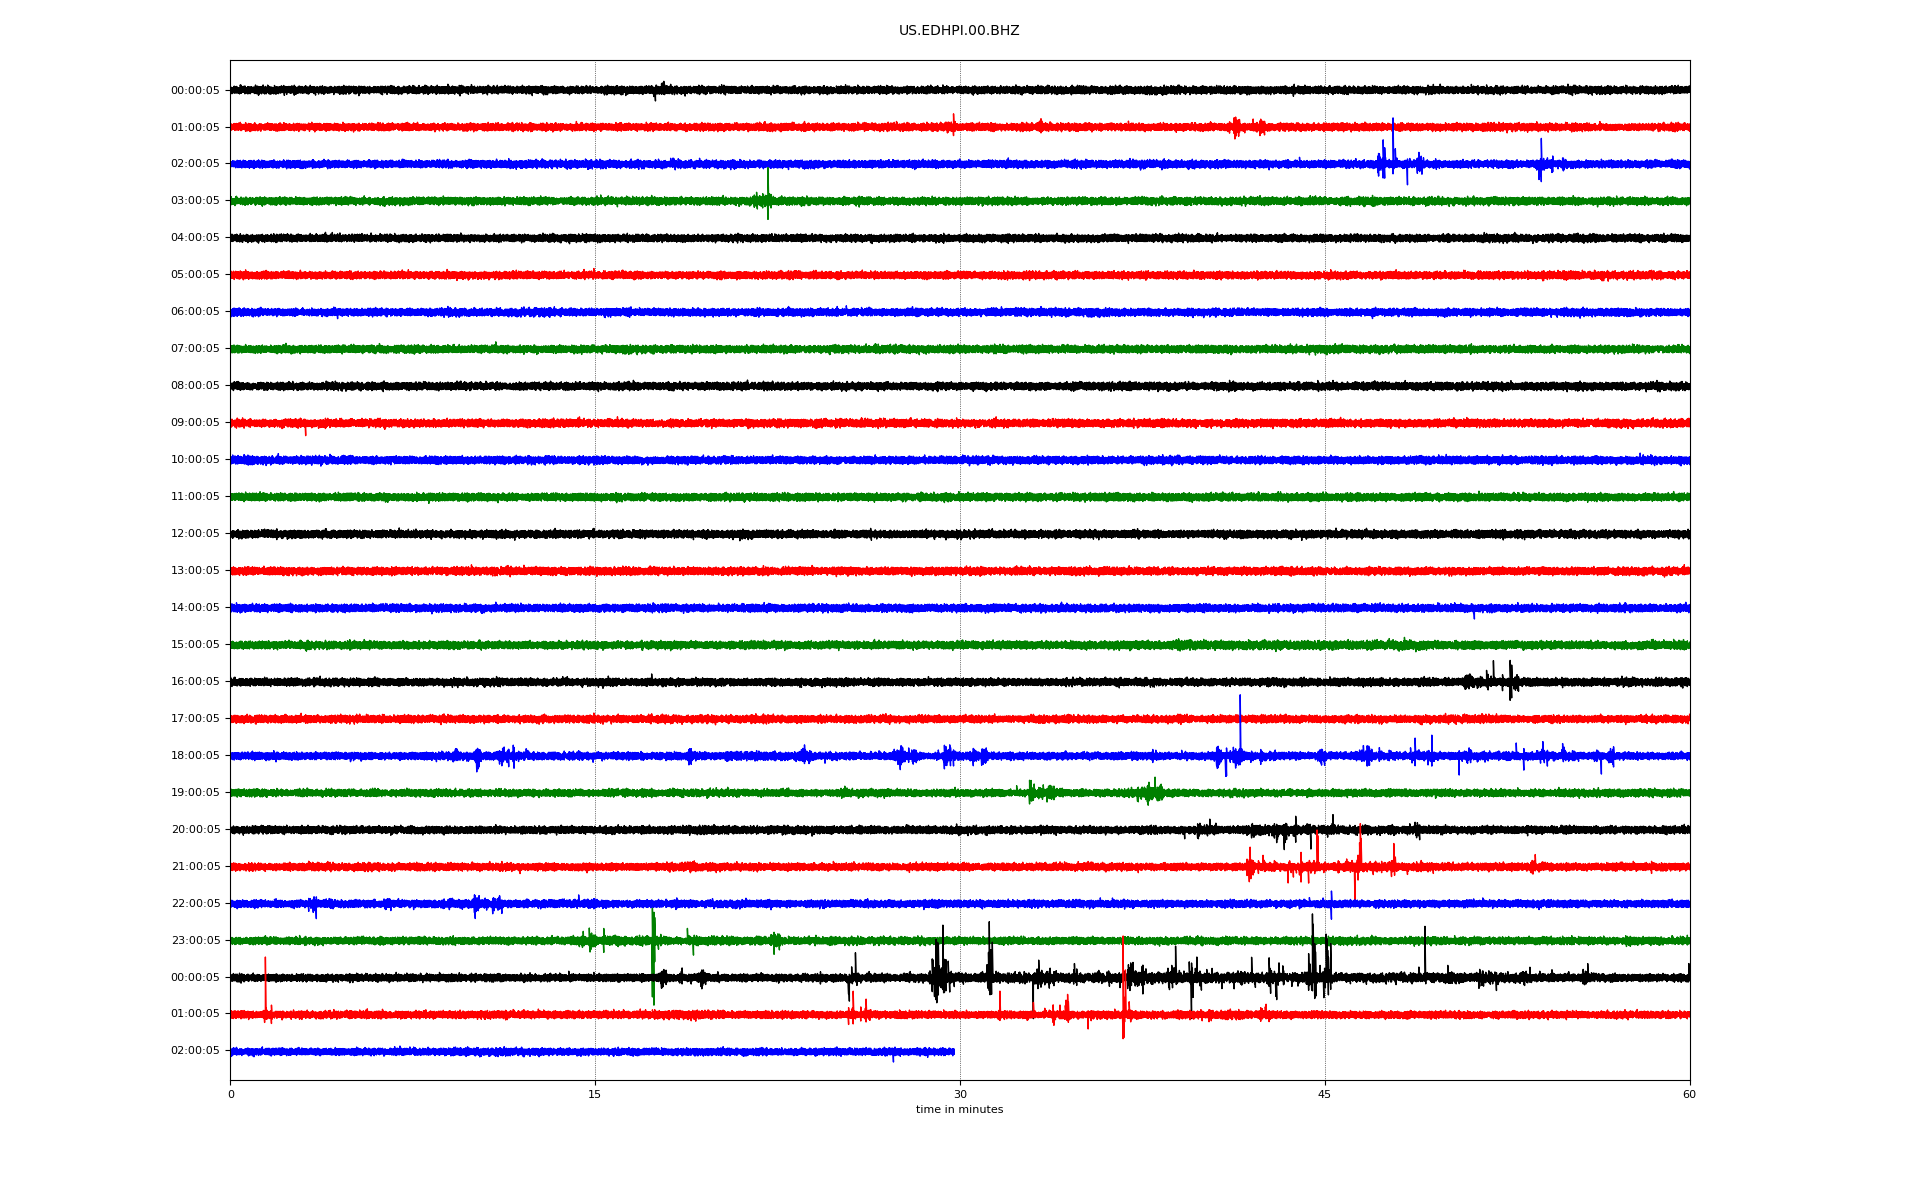Click the x-axis tick label 15
Image resolution: width=1920 pixels, height=1200 pixels.
595,1094
